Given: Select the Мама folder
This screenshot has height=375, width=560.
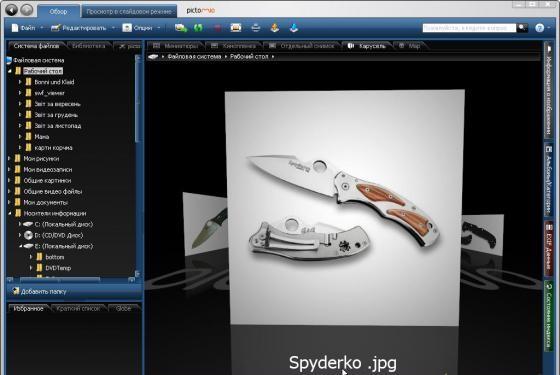Looking at the screenshot, I should 41,136.
